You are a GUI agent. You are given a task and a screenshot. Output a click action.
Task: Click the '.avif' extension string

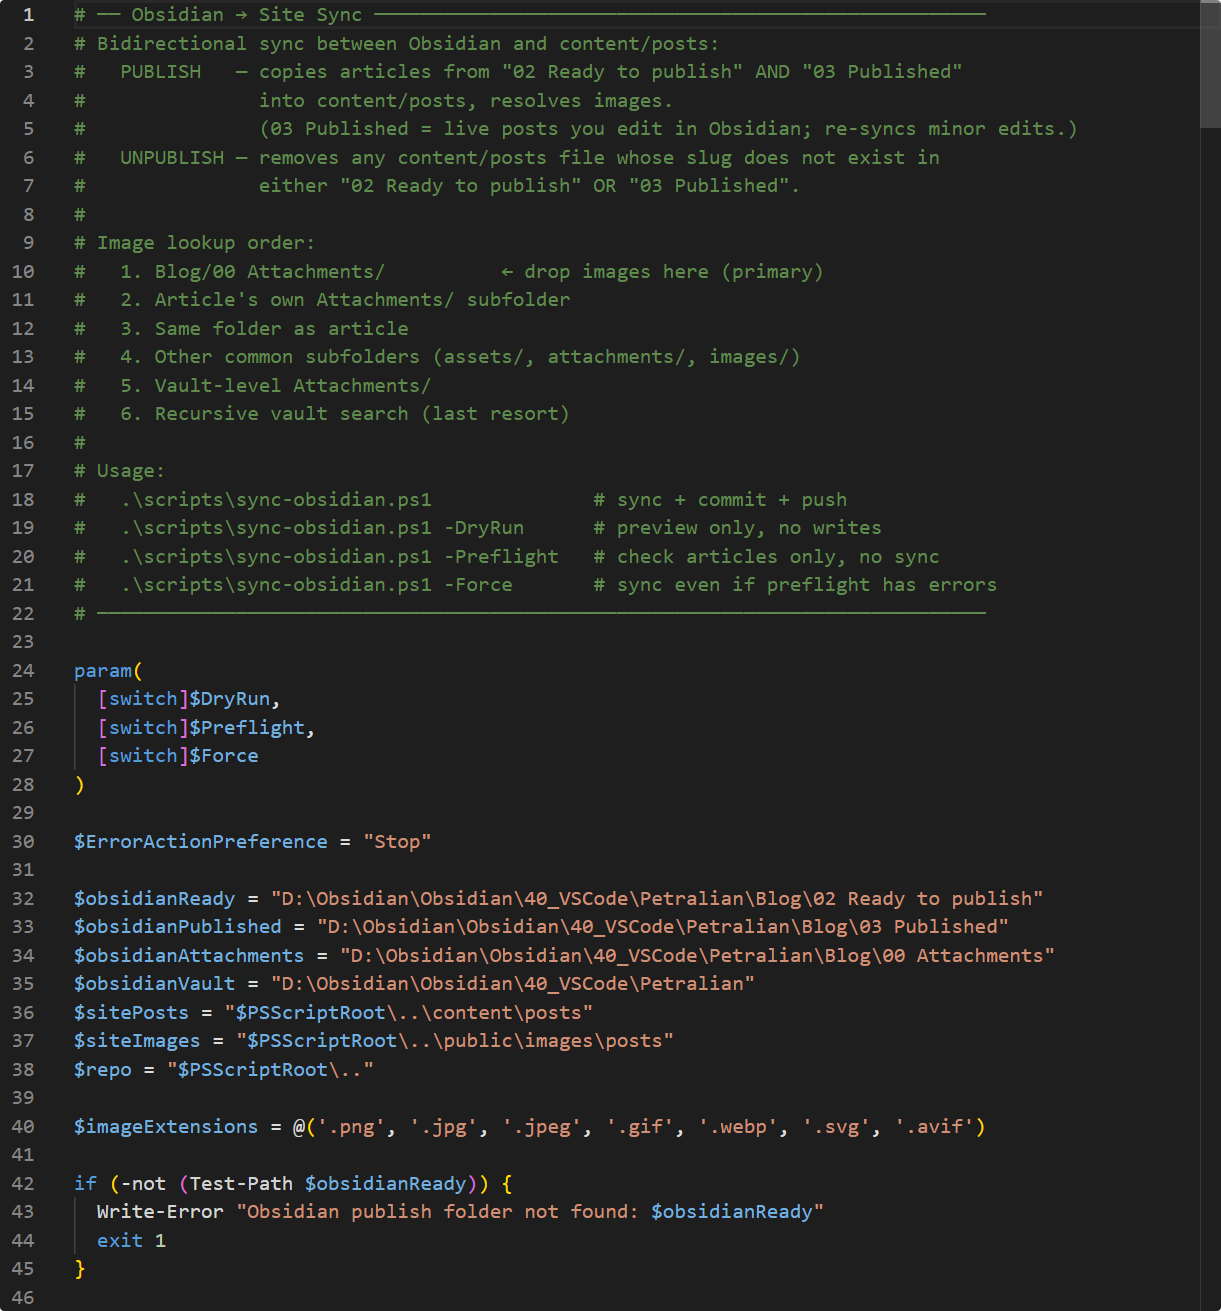[x=934, y=1127]
